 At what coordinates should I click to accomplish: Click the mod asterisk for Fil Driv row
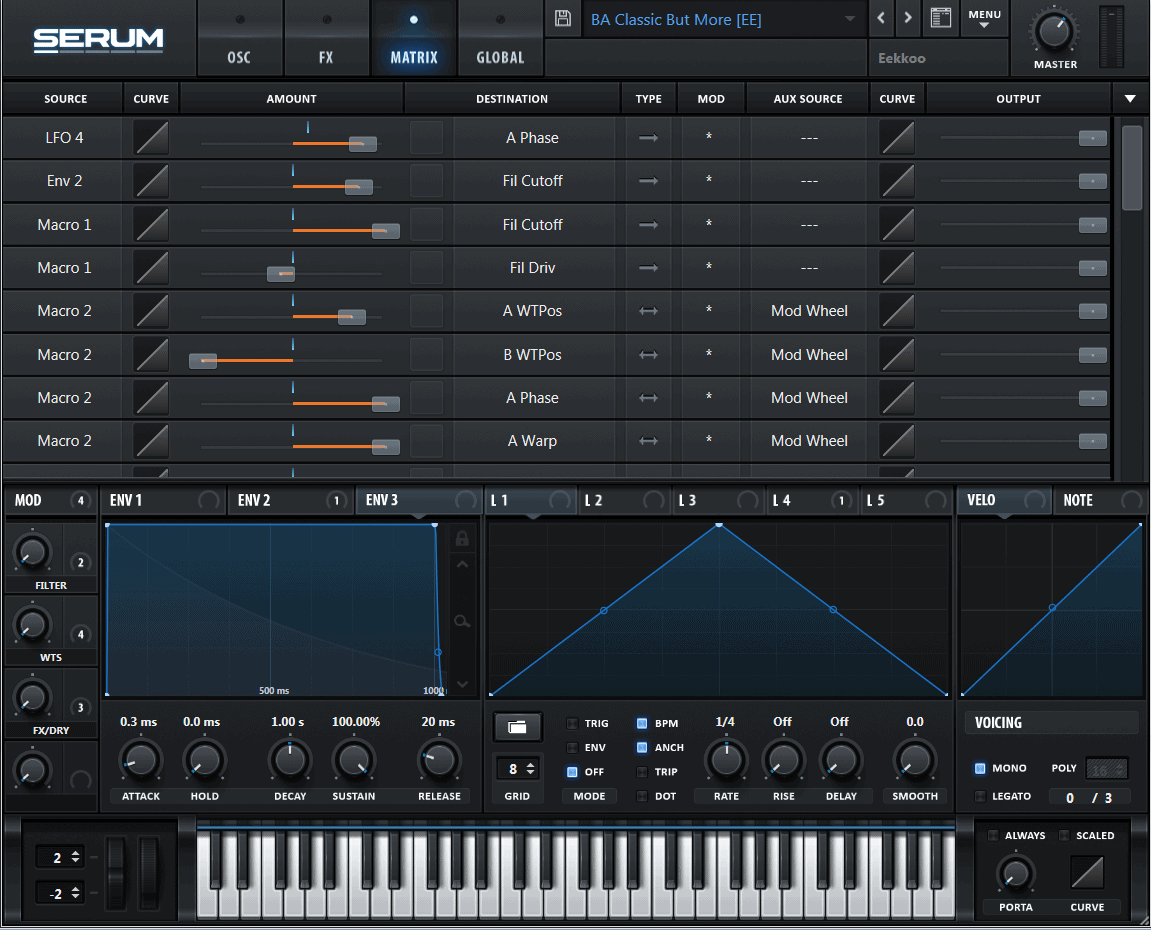coord(709,268)
